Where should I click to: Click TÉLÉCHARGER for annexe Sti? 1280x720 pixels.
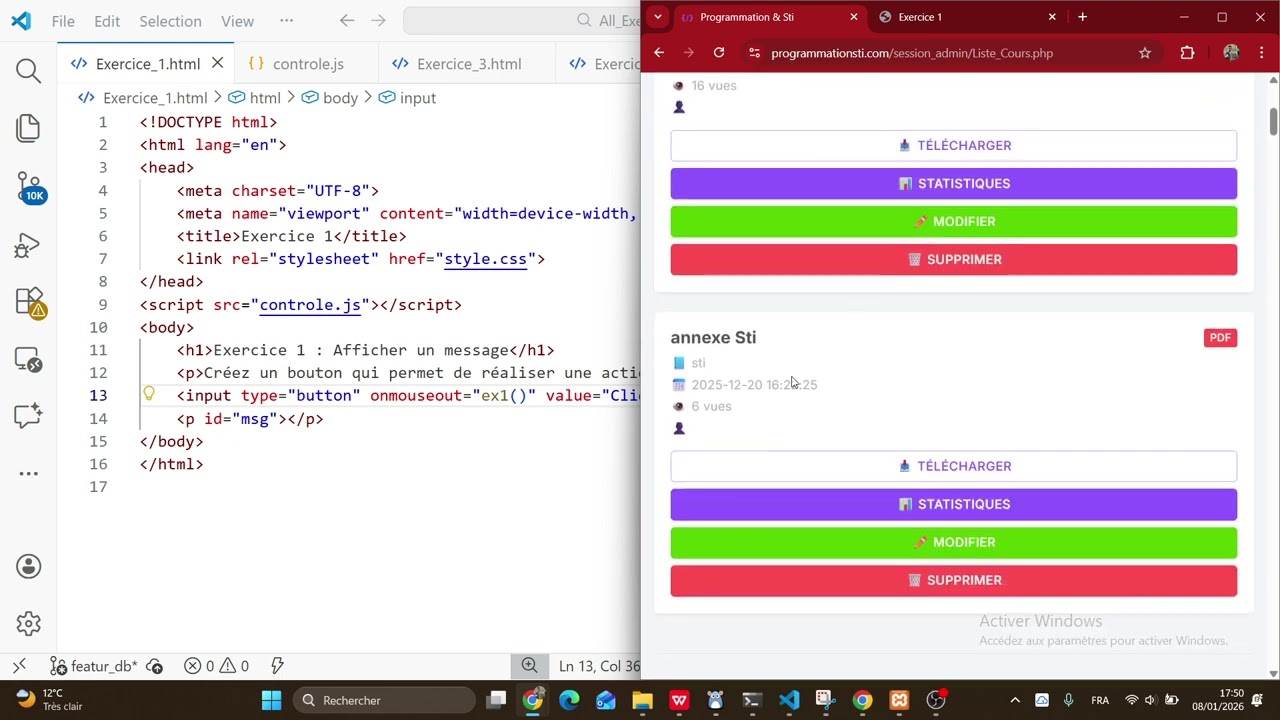[x=953, y=466]
